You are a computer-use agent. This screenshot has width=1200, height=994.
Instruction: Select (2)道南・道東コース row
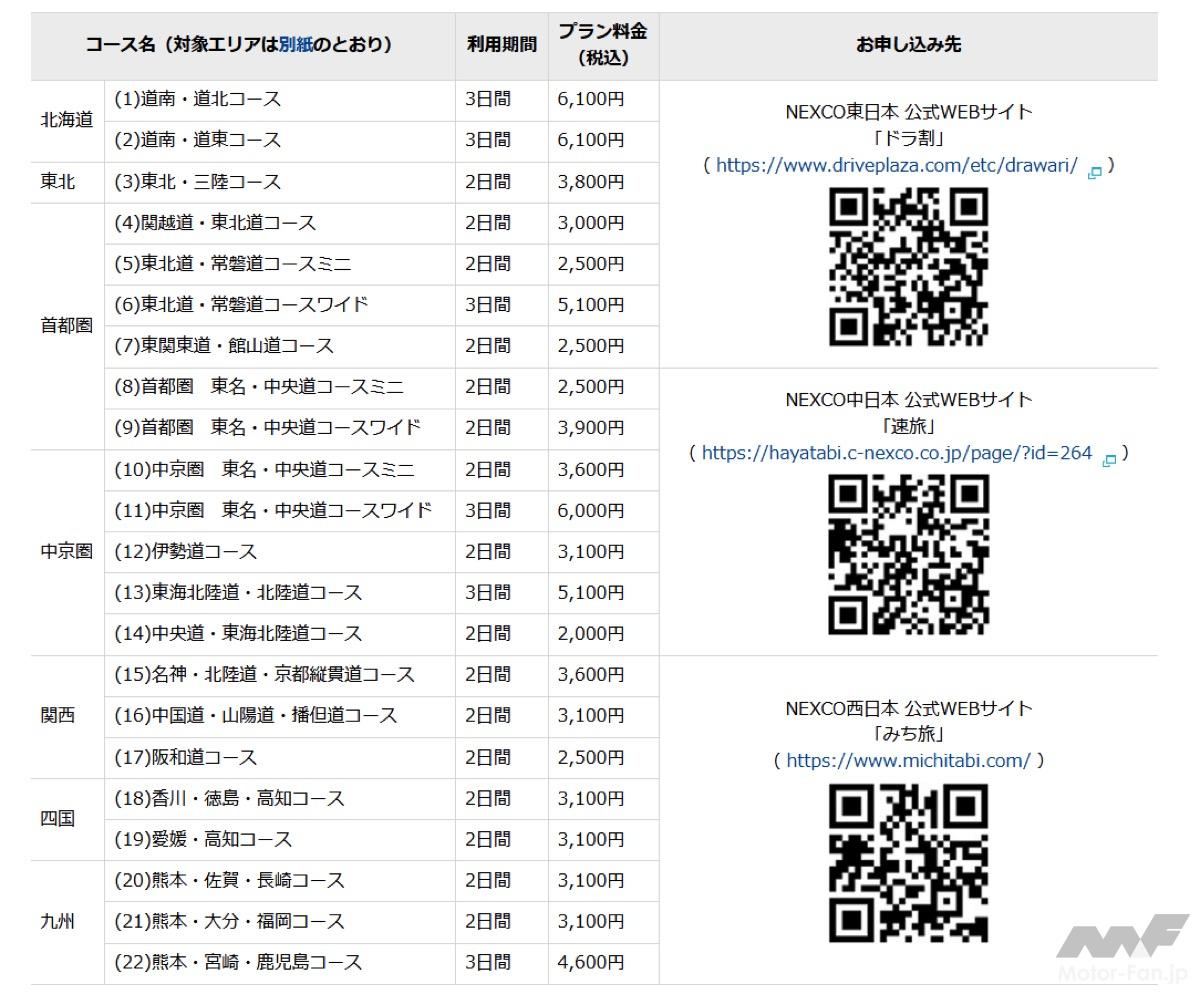[x=279, y=141]
